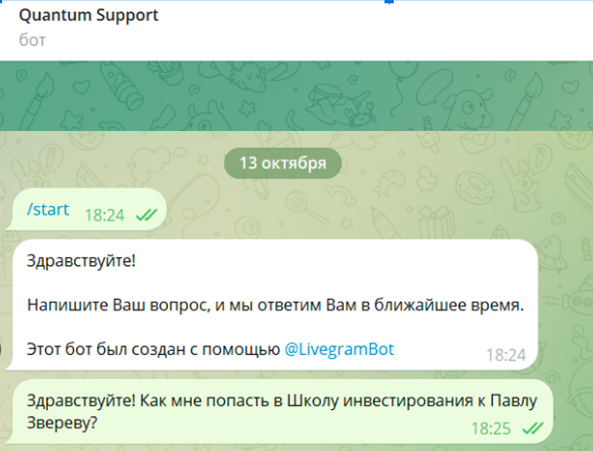Click the first Здравствуйте! line in the bot reply

tap(81, 261)
